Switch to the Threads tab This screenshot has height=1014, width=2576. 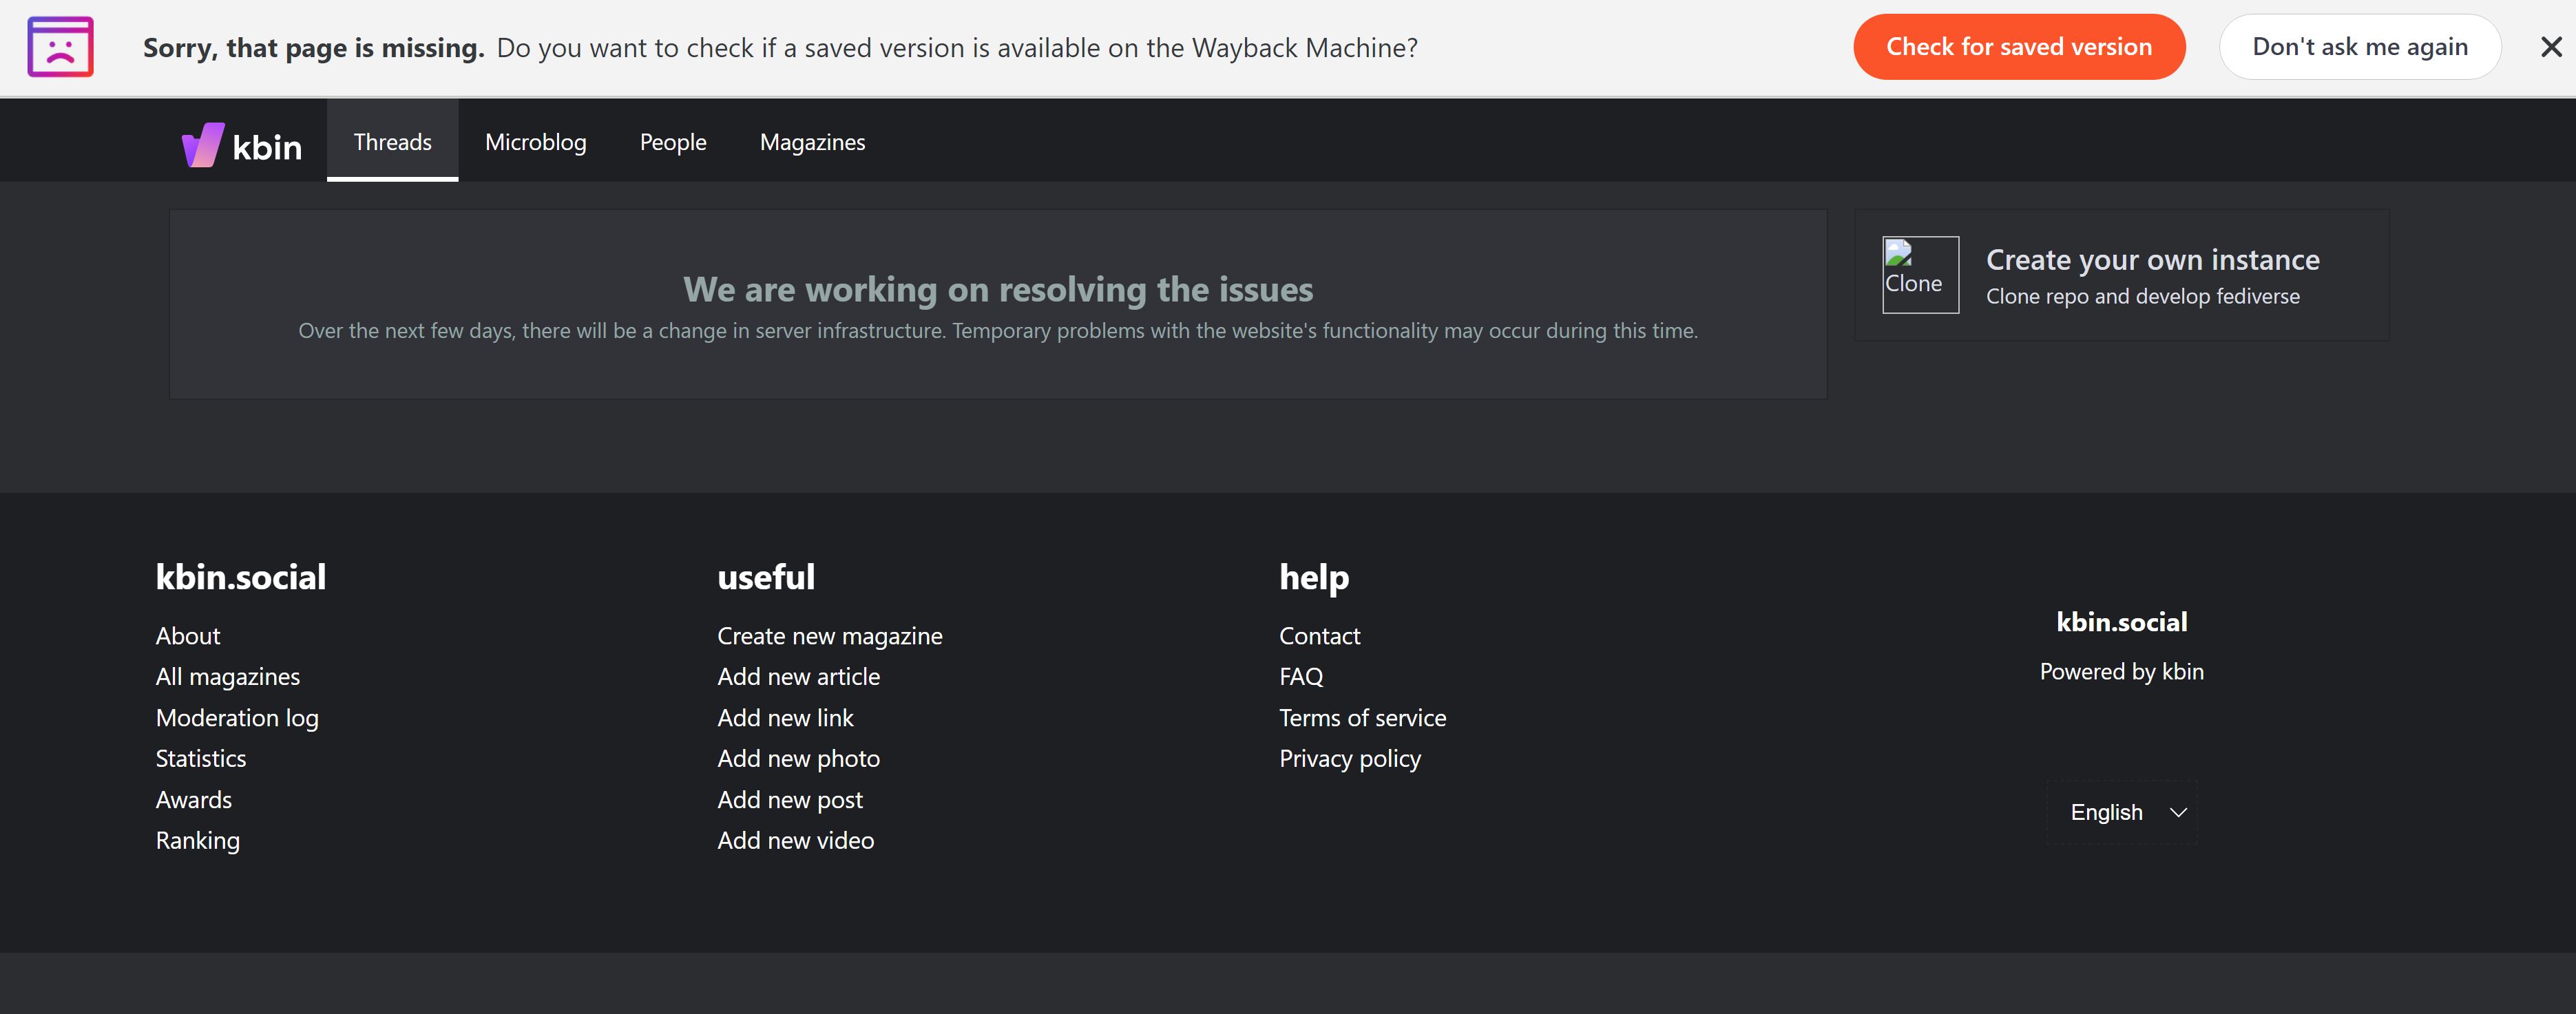tap(392, 142)
